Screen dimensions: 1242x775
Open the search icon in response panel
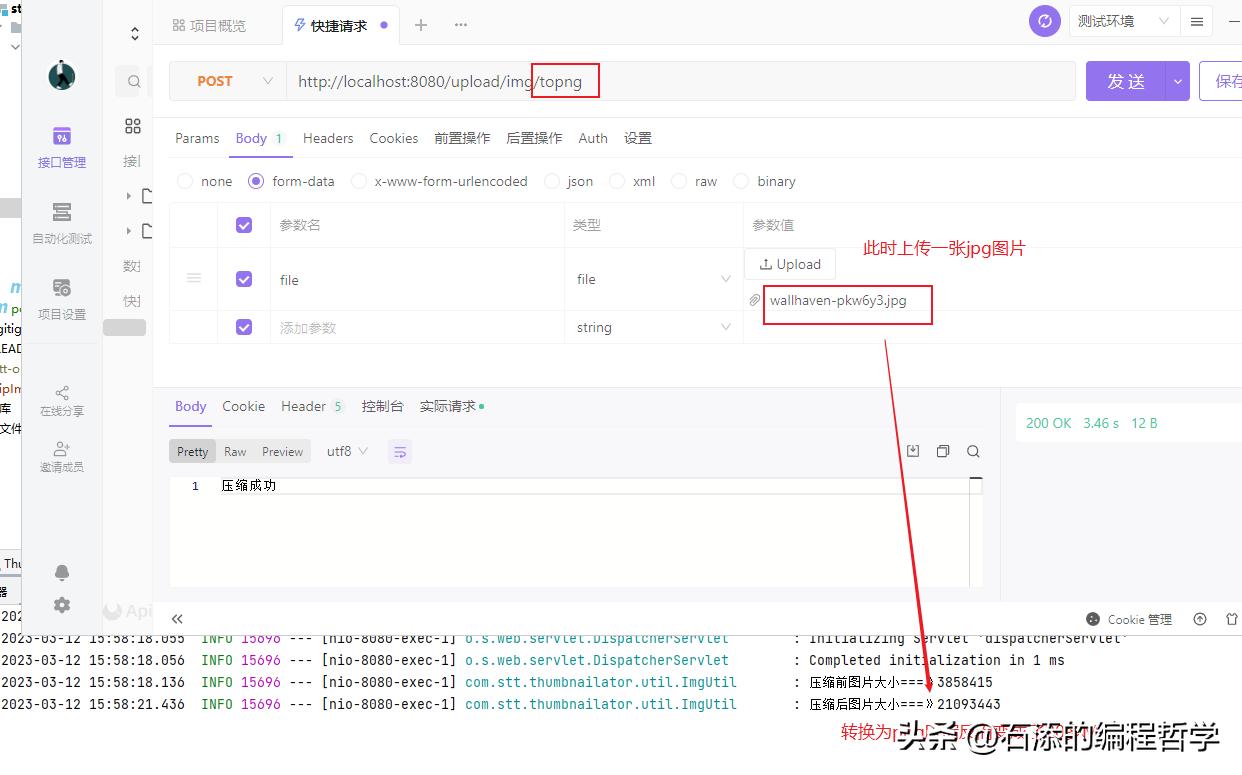pos(973,451)
